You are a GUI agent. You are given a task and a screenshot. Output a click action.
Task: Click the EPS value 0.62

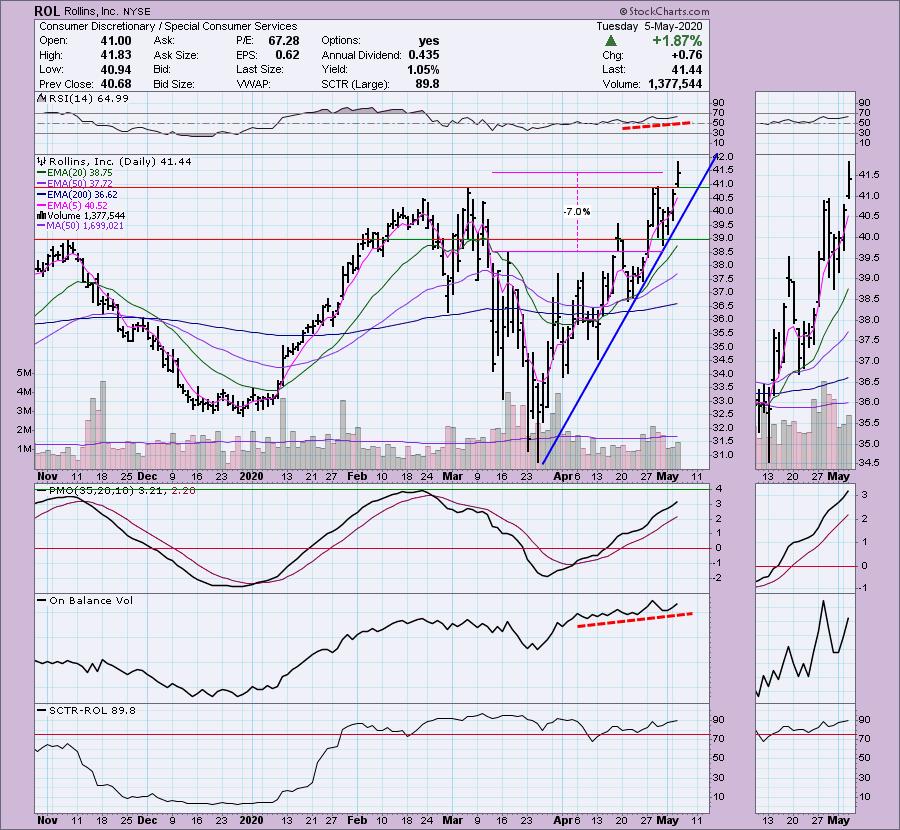pyautogui.click(x=288, y=55)
